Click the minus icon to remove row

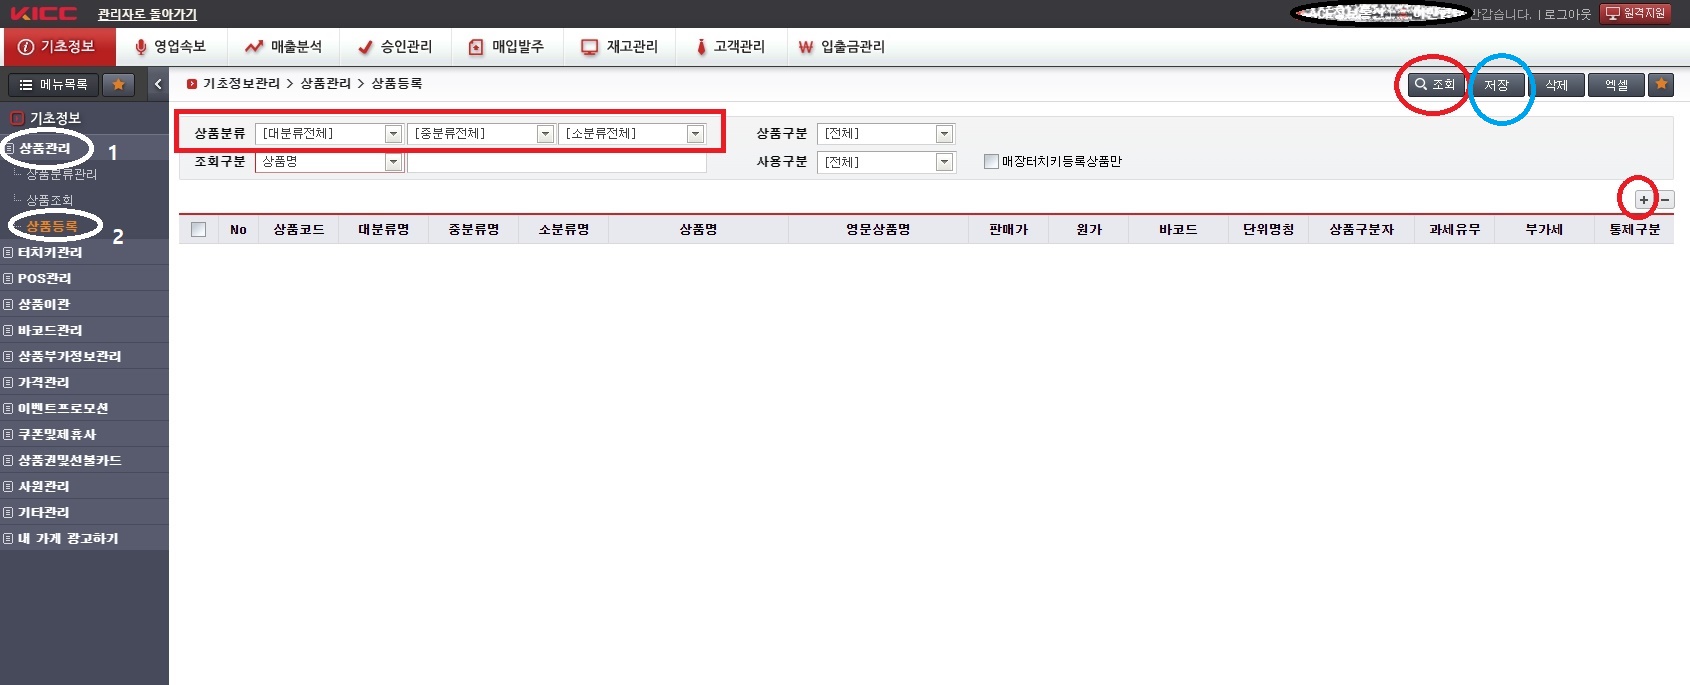pyautogui.click(x=1665, y=200)
